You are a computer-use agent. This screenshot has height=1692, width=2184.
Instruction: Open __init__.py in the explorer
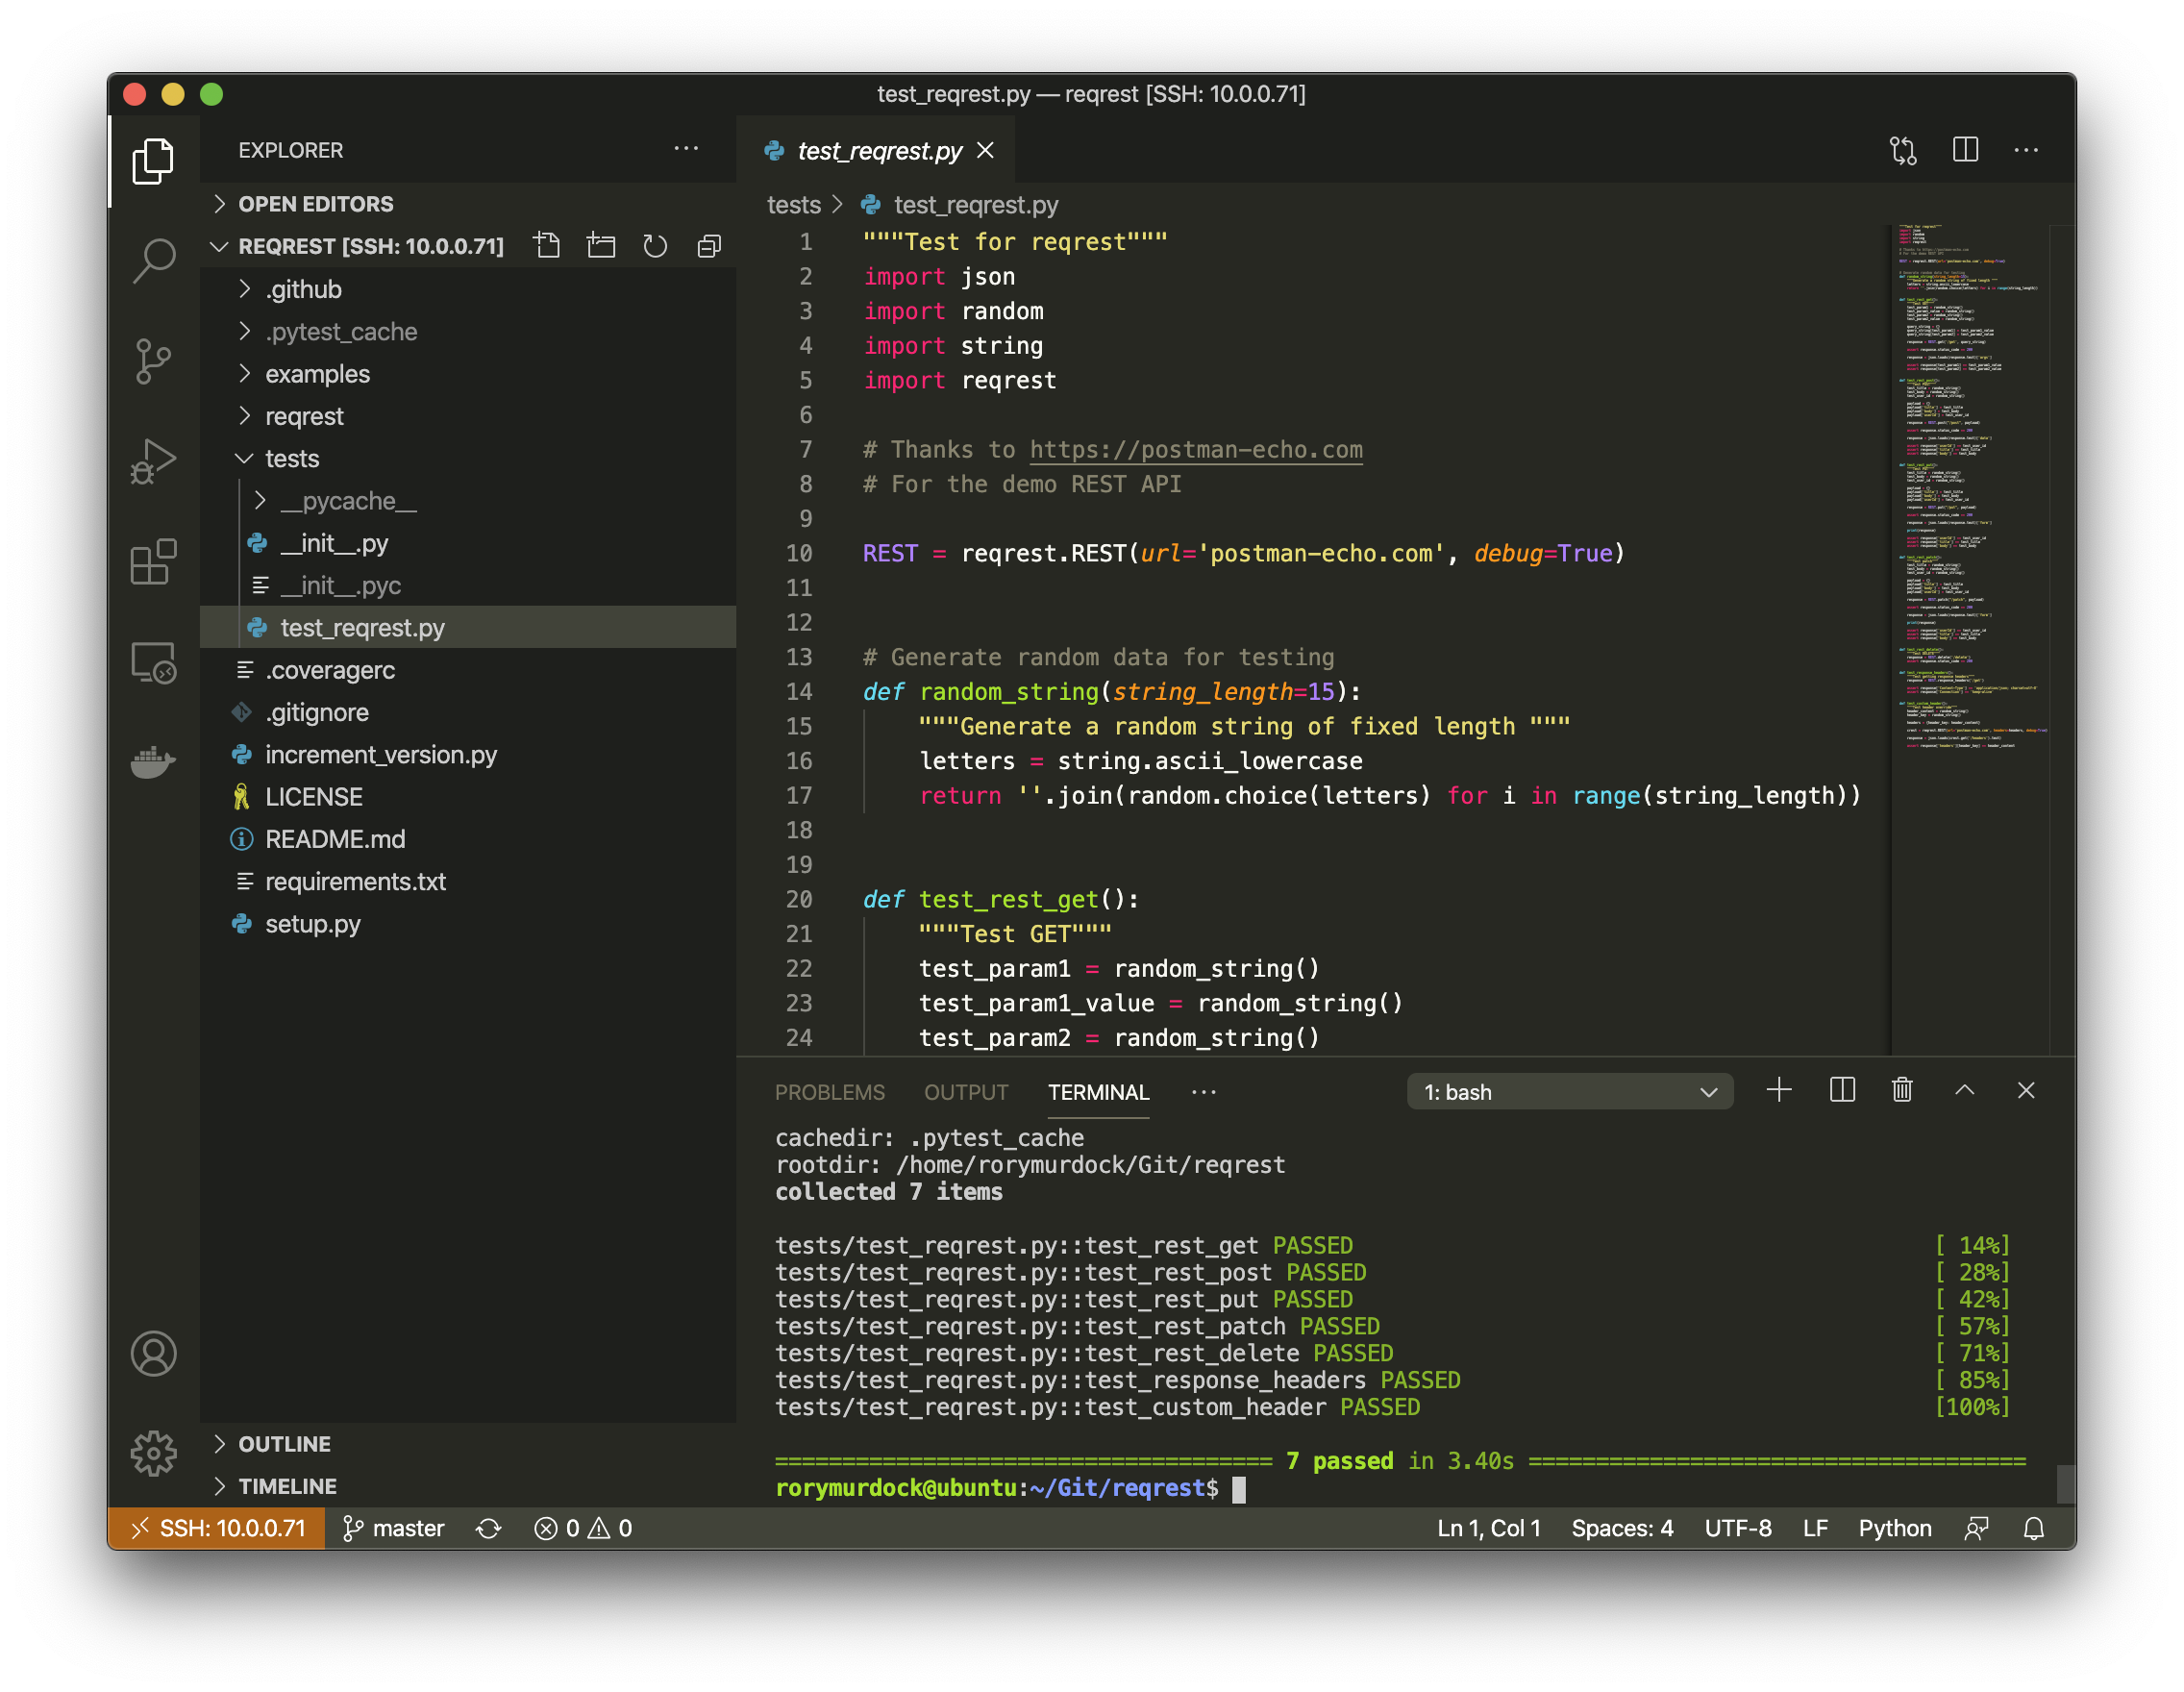coord(468,543)
